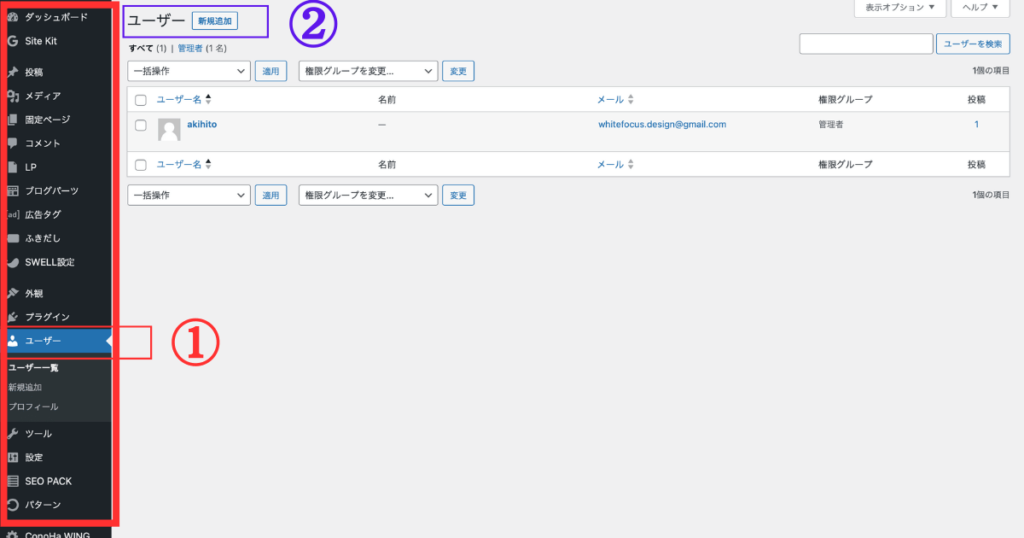Click the 新規追加 button beside the title
Screen dimensions: 1024x538
(215, 21)
